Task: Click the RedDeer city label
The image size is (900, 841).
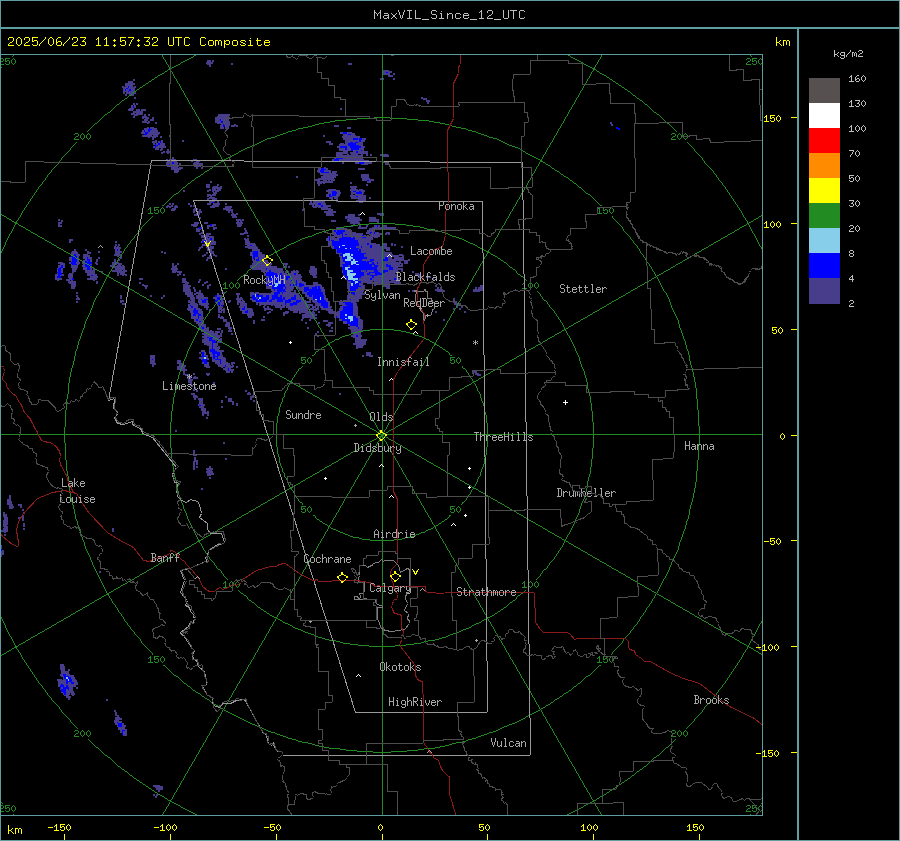Action: pyautogui.click(x=424, y=303)
